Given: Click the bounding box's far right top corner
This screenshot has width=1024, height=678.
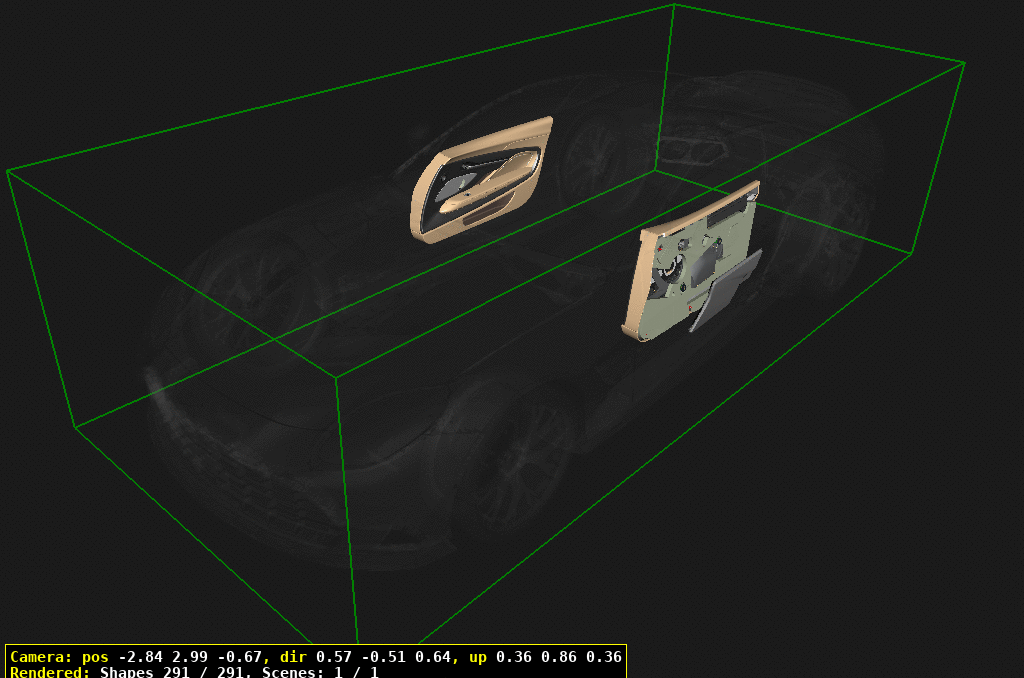Looking at the screenshot, I should [964, 63].
